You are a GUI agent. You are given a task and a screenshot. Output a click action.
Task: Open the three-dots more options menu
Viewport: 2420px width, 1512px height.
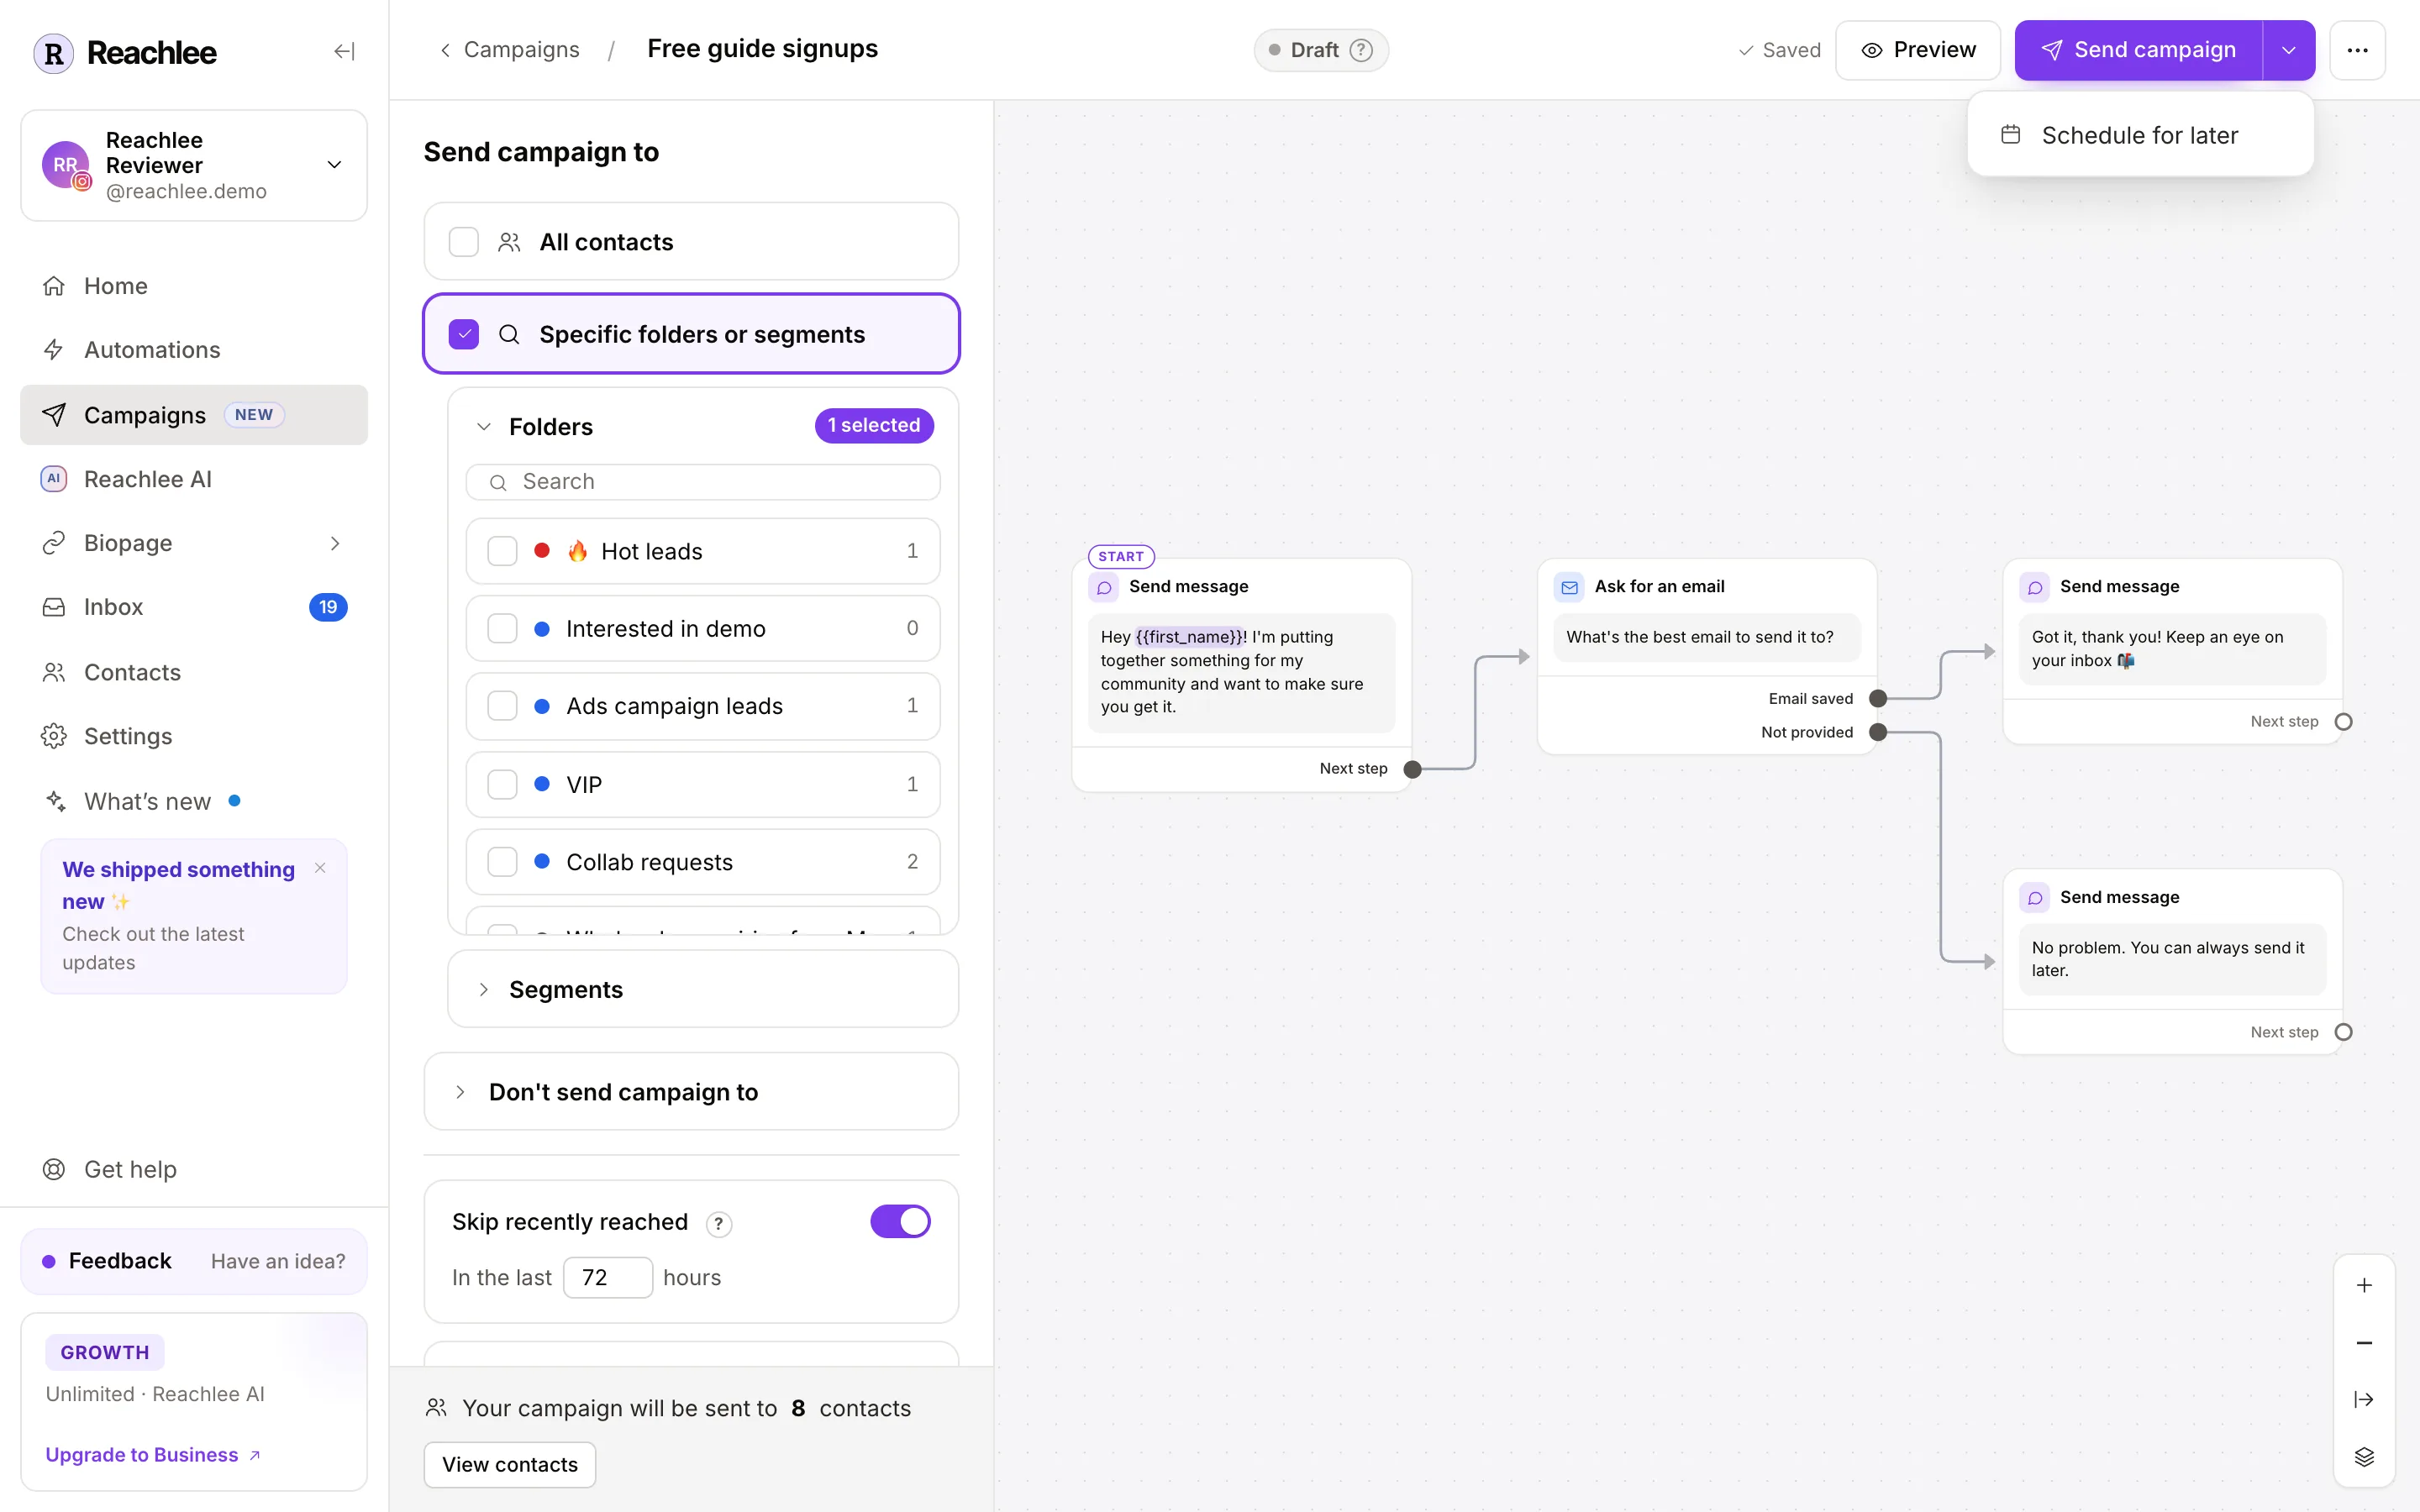point(2357,50)
